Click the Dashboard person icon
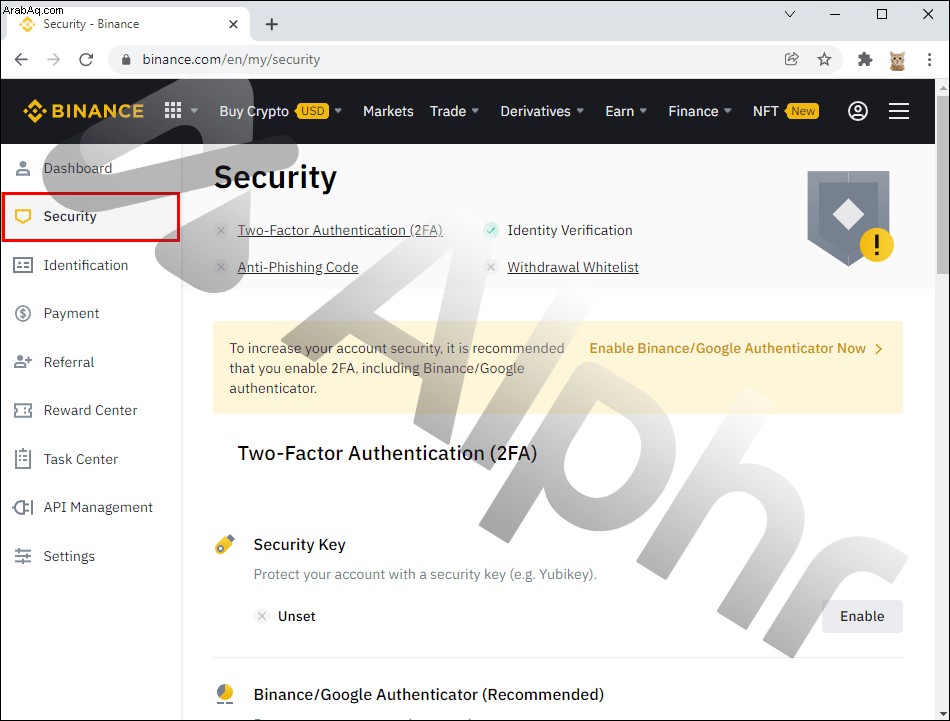The height and width of the screenshot is (721, 950). pyautogui.click(x=23, y=168)
